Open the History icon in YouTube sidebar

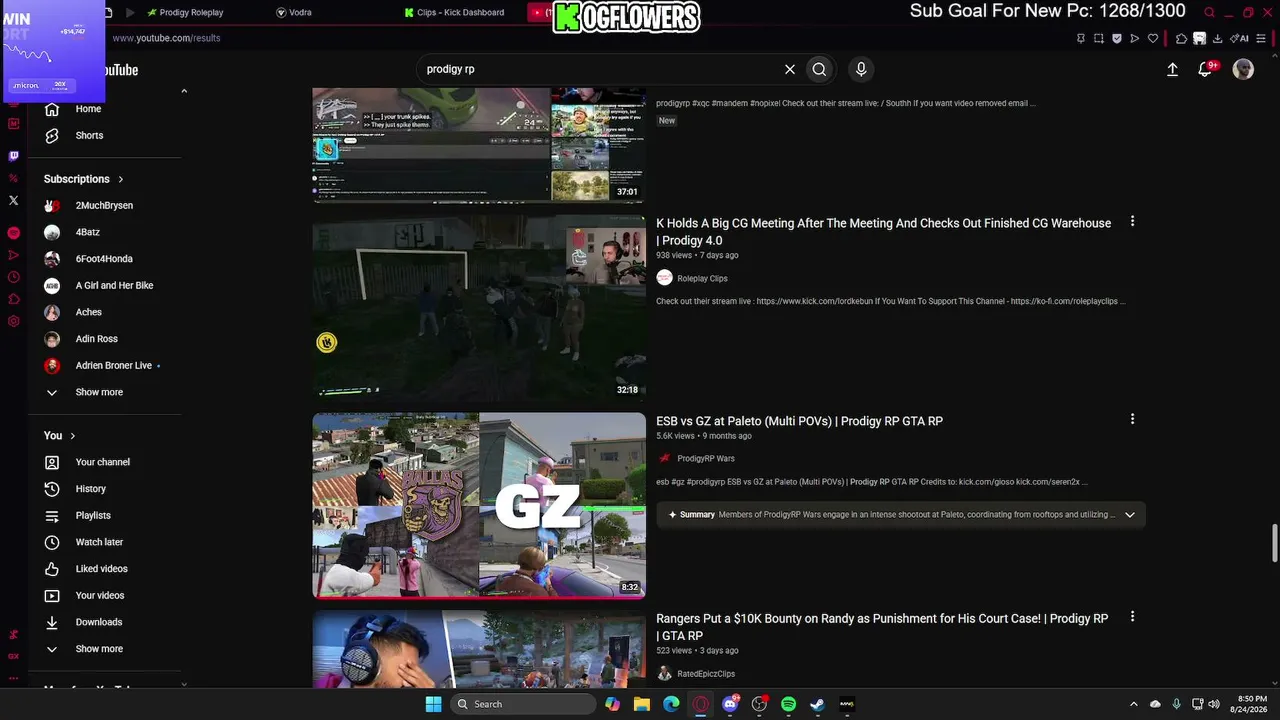(x=52, y=489)
